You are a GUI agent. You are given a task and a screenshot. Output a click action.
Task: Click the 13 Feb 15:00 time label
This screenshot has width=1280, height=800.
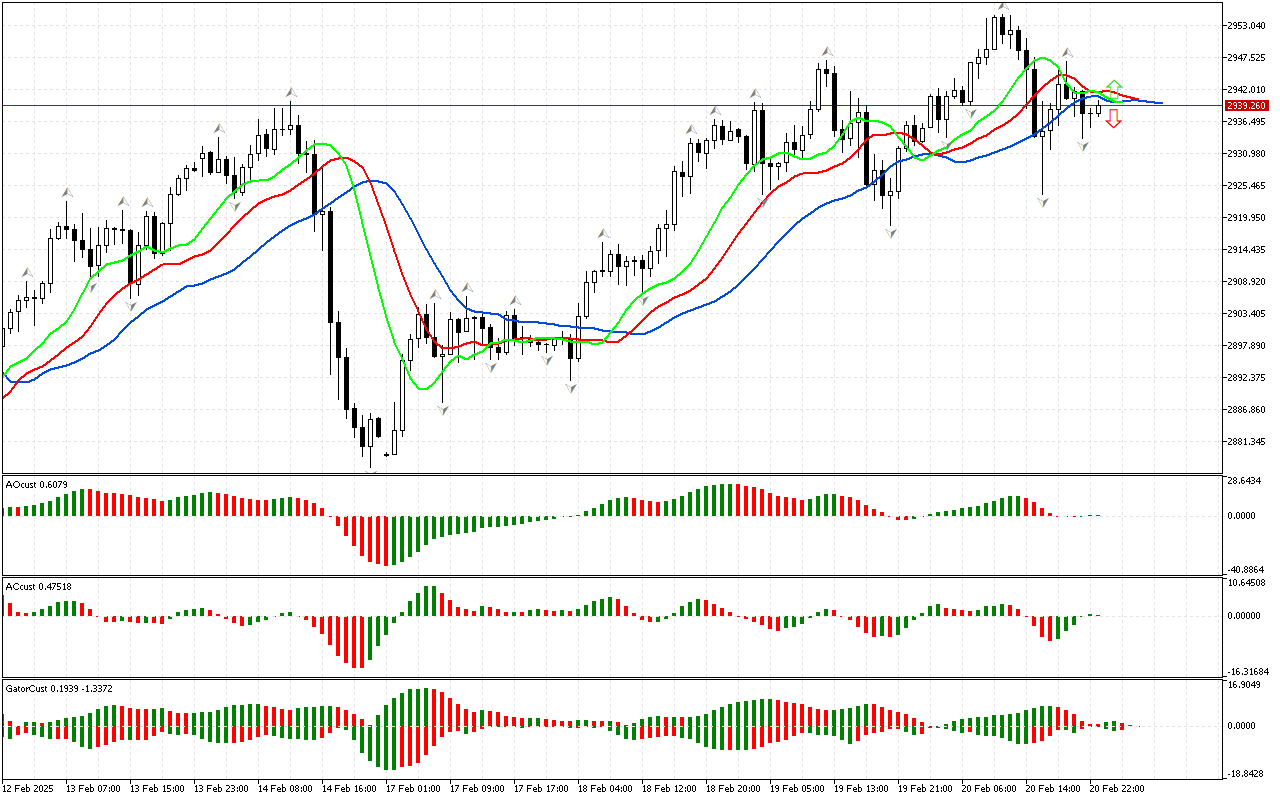click(x=157, y=789)
